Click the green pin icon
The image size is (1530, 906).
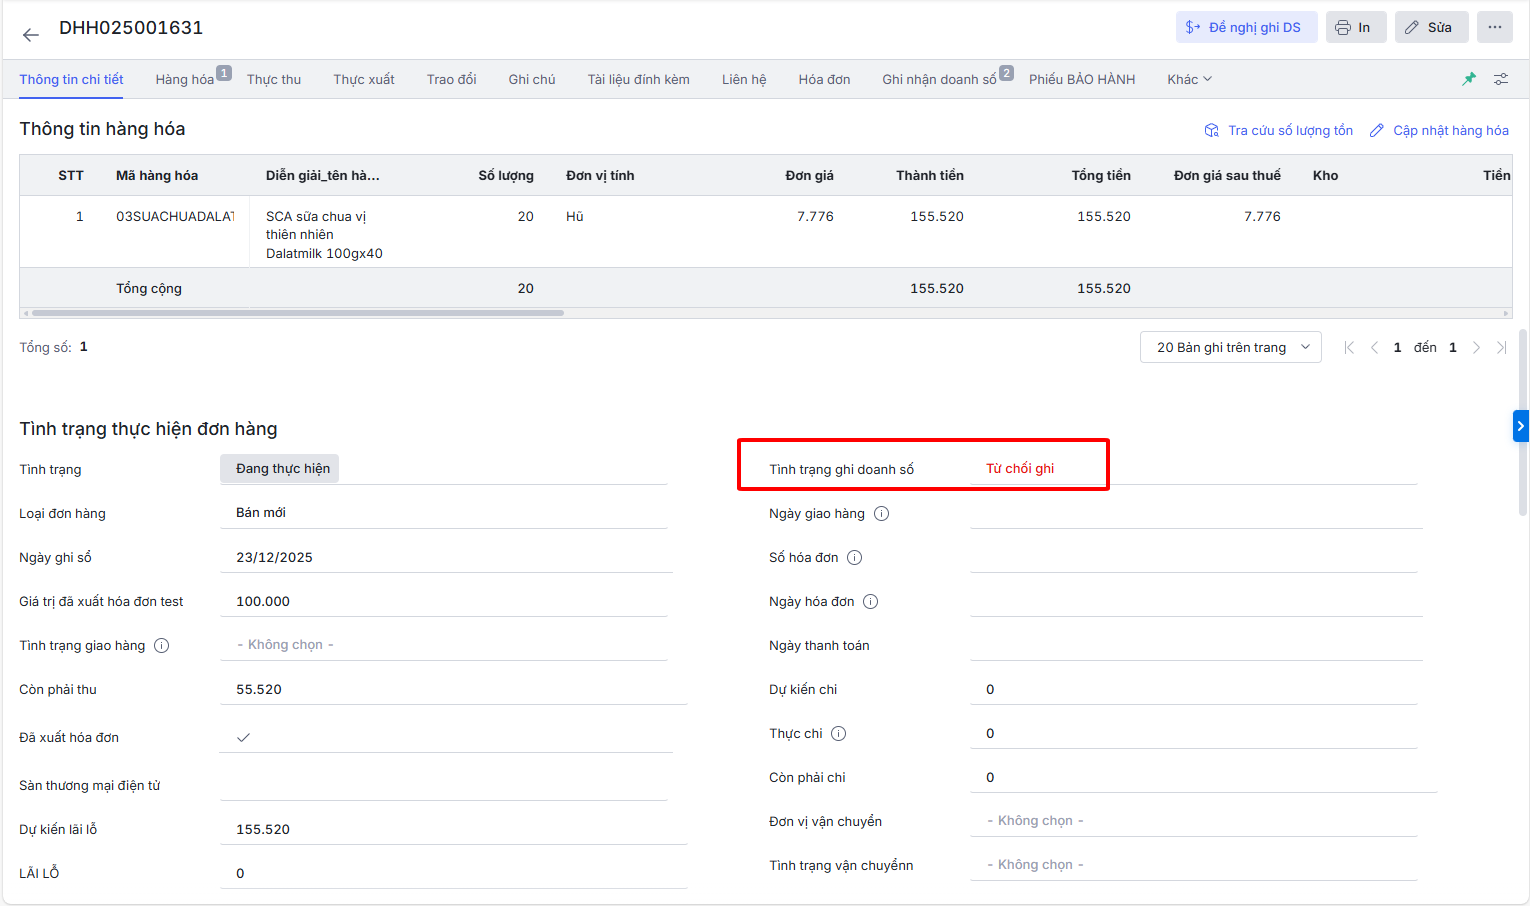[1469, 79]
